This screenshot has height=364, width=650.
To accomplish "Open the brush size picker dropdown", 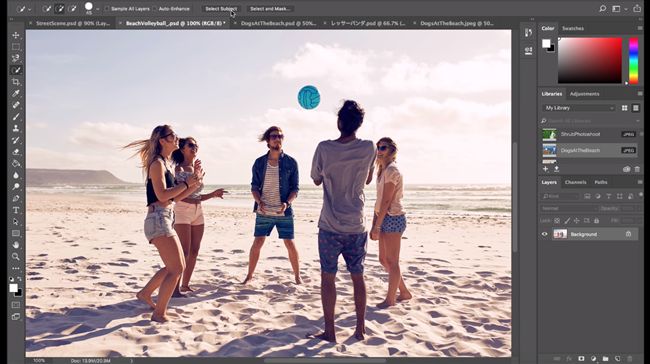I will [98, 9].
